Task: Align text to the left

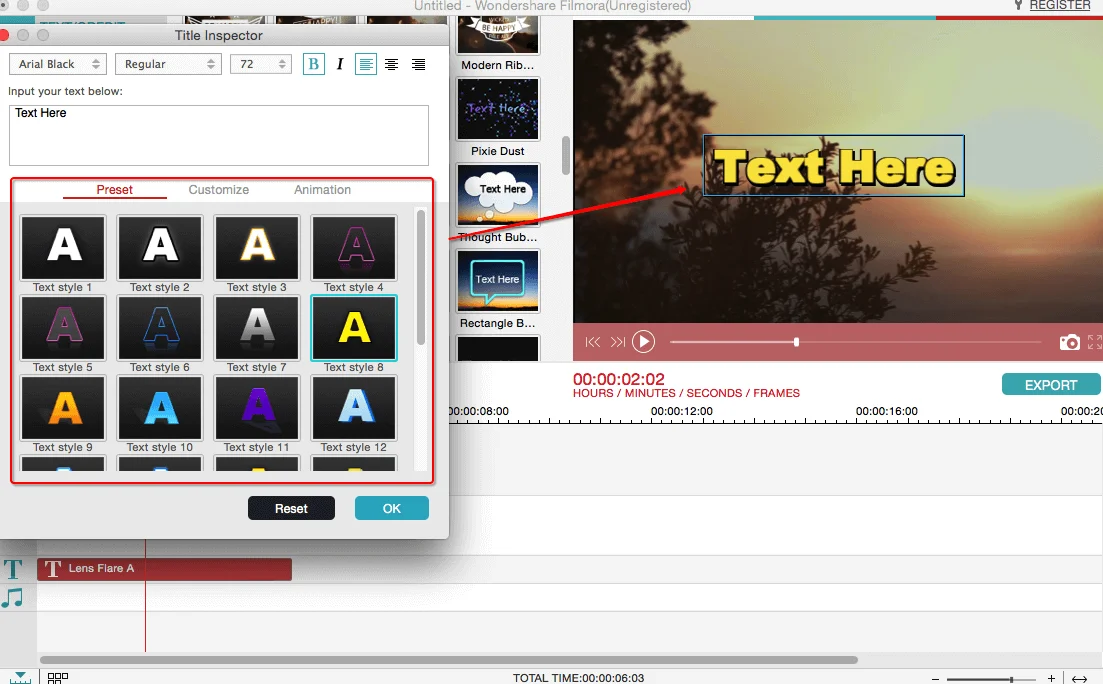Action: [x=366, y=64]
